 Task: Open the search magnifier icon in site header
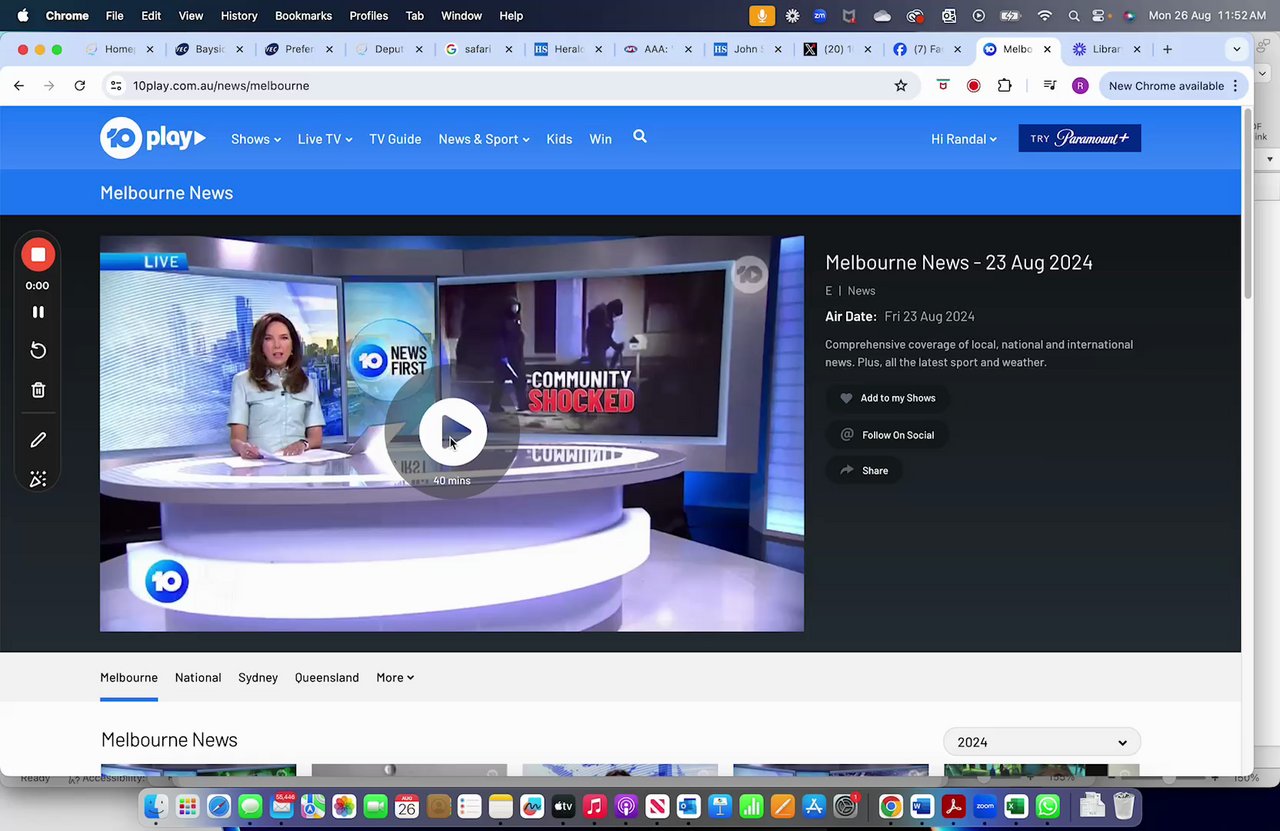640,137
